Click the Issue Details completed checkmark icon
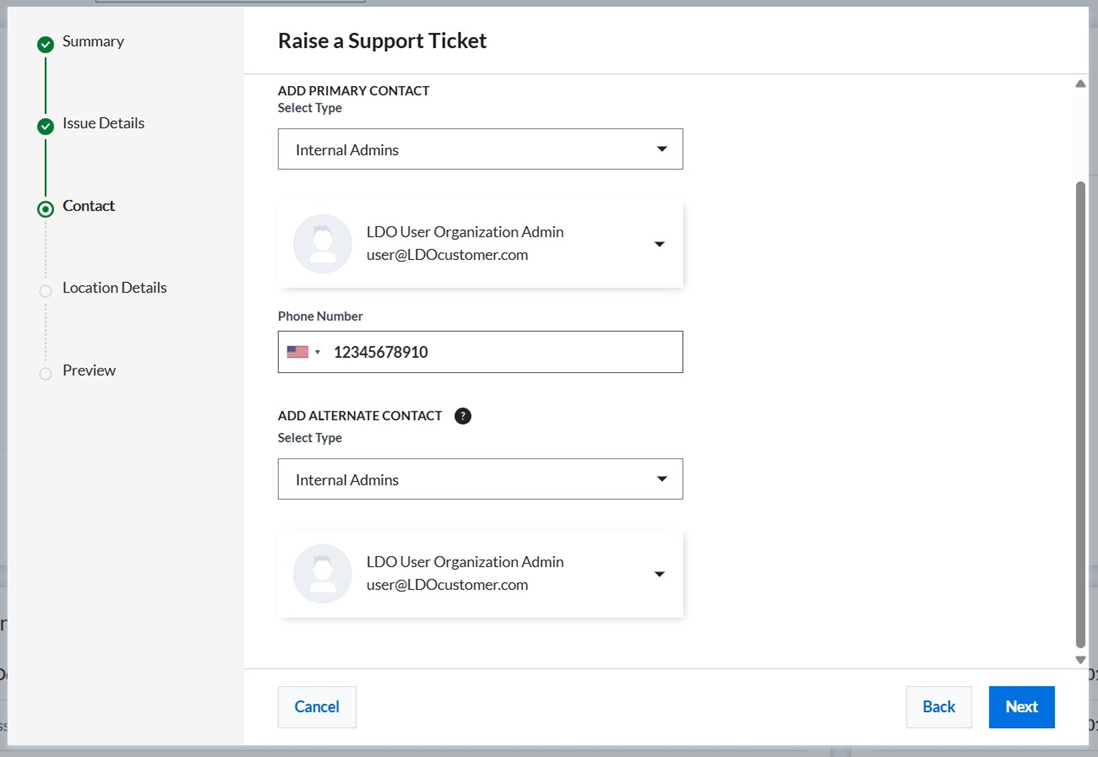The width and height of the screenshot is (1098, 757). (45, 126)
